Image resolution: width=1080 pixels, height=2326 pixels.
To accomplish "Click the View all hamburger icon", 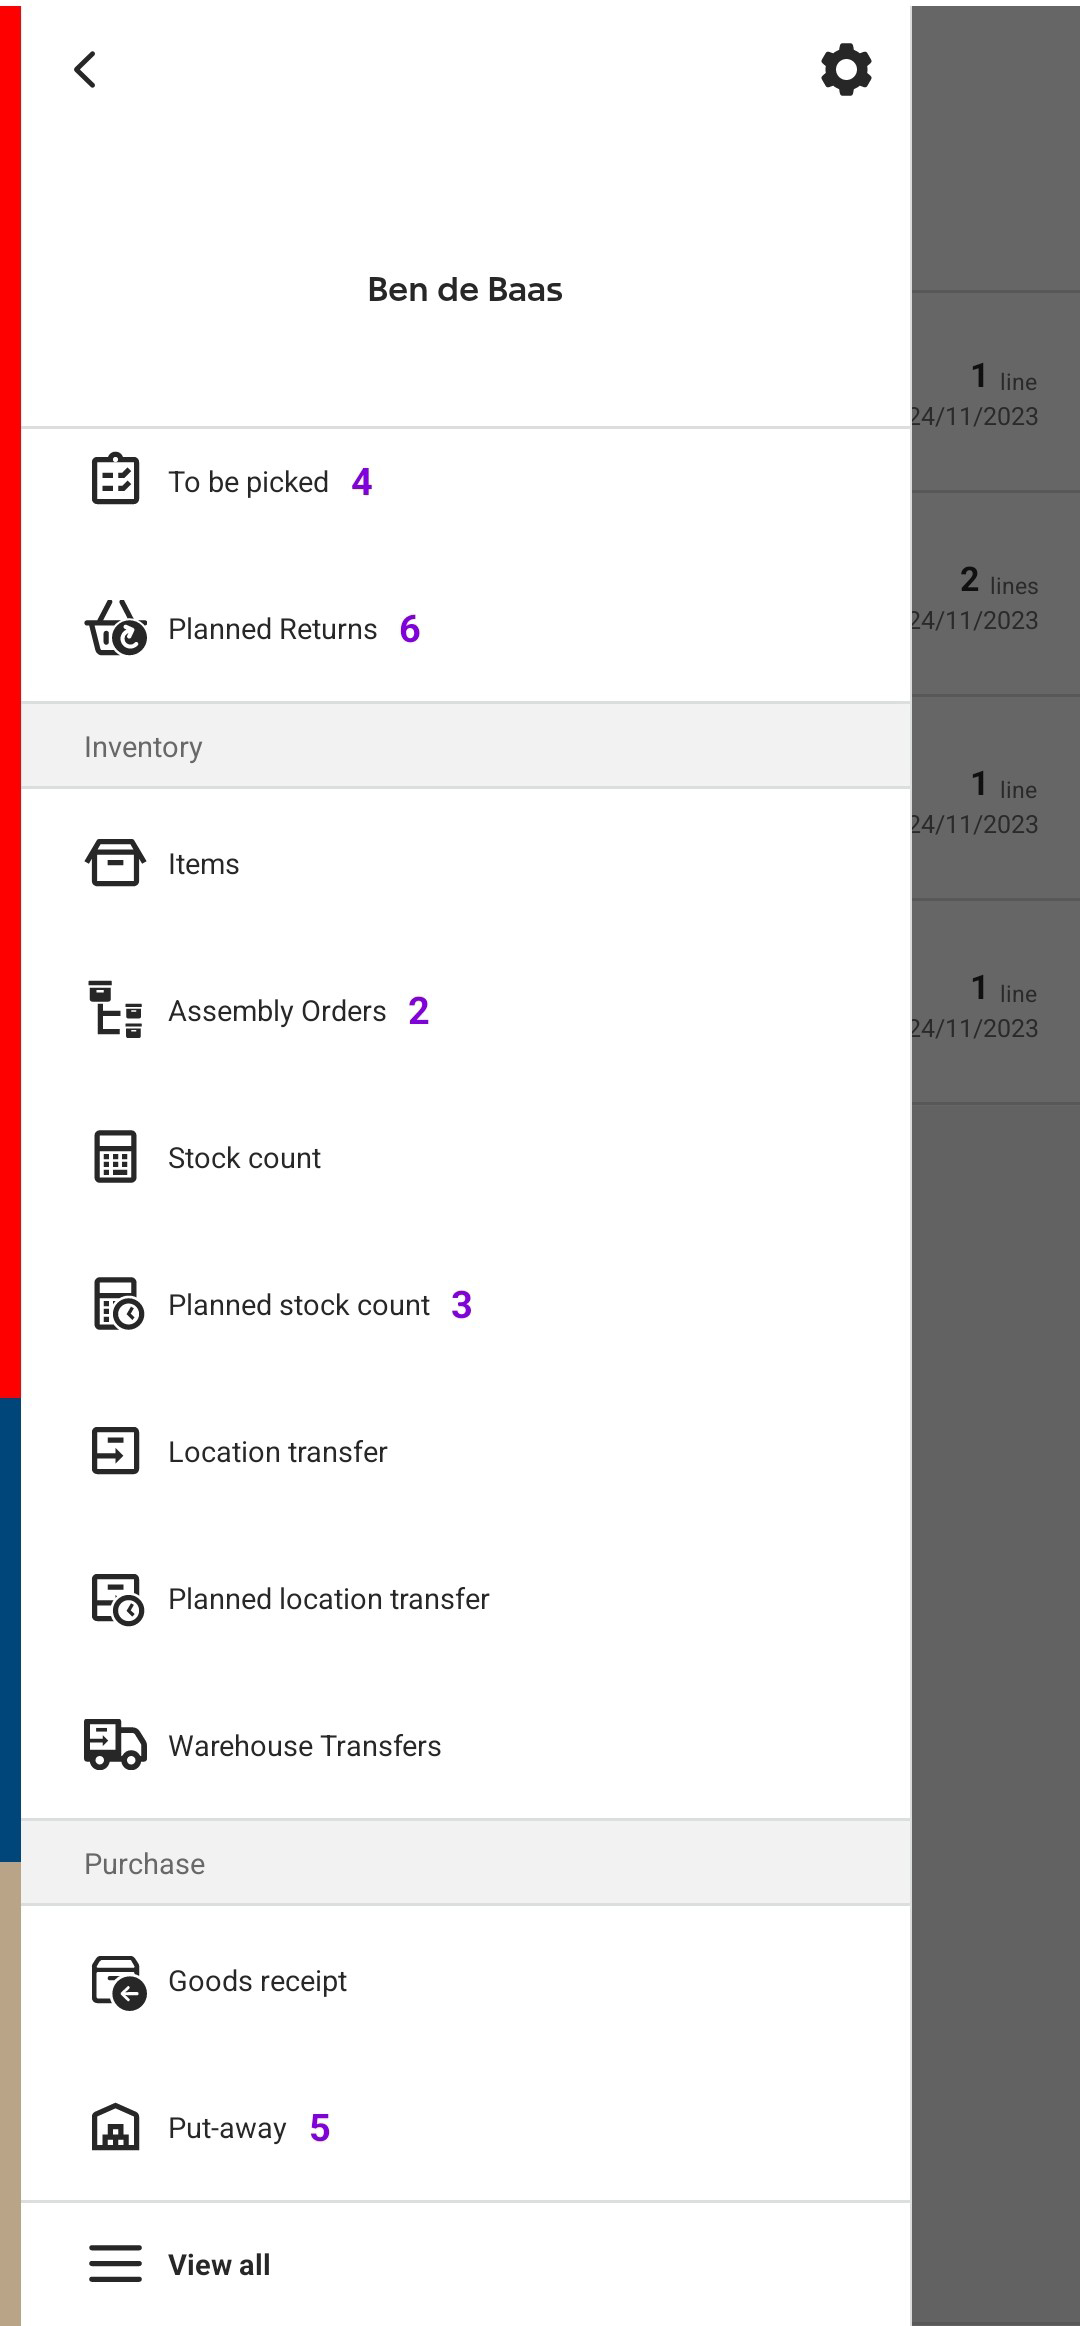I will click(115, 2264).
